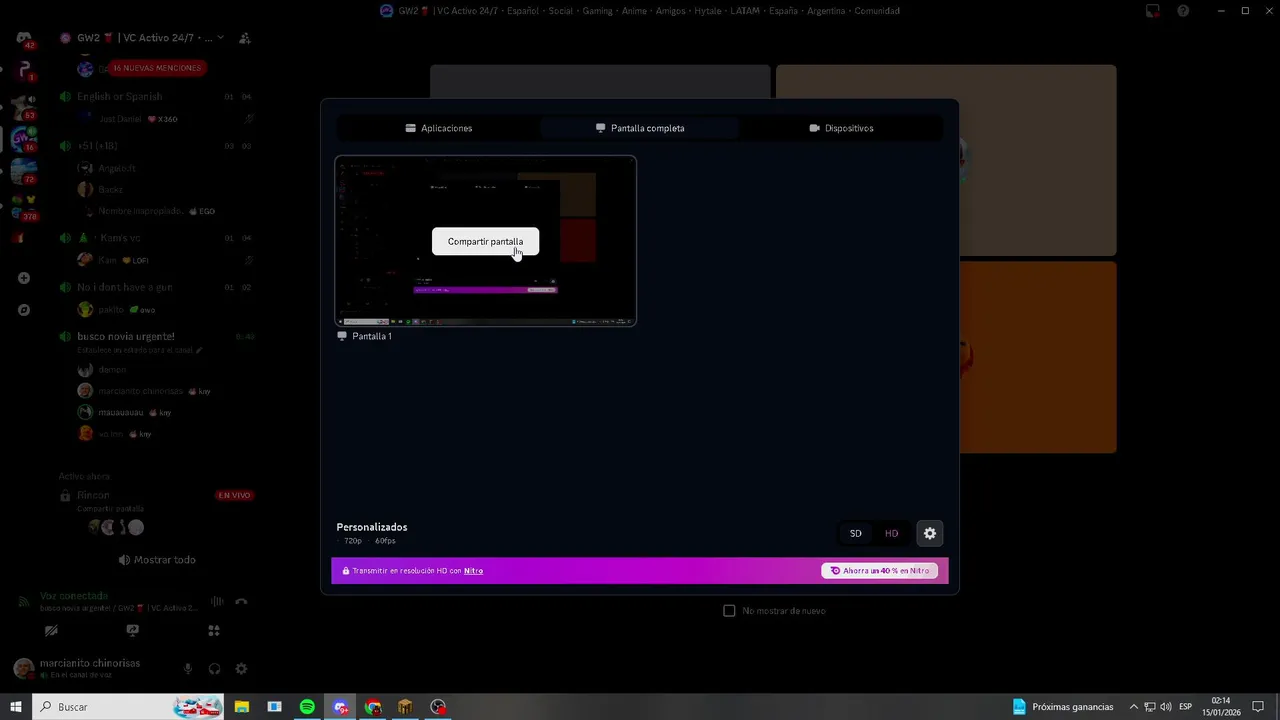Viewport: 1280px width, 720px height.
Task: Open Próximas ganancias taskbar widget
Action: point(1062,707)
